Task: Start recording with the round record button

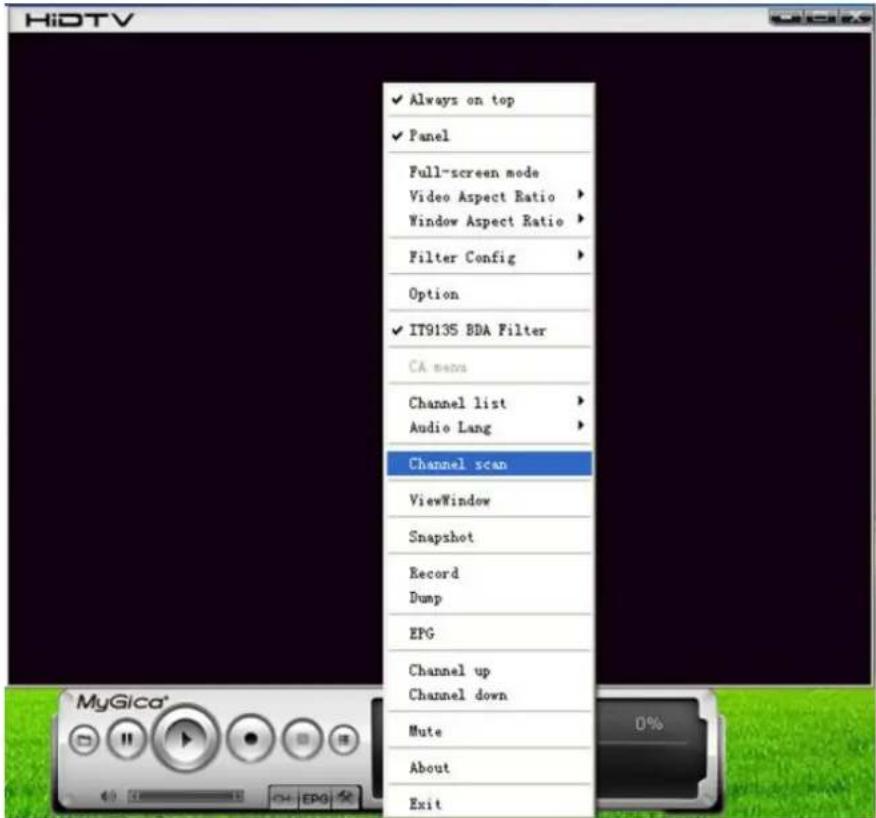Action: (251, 739)
